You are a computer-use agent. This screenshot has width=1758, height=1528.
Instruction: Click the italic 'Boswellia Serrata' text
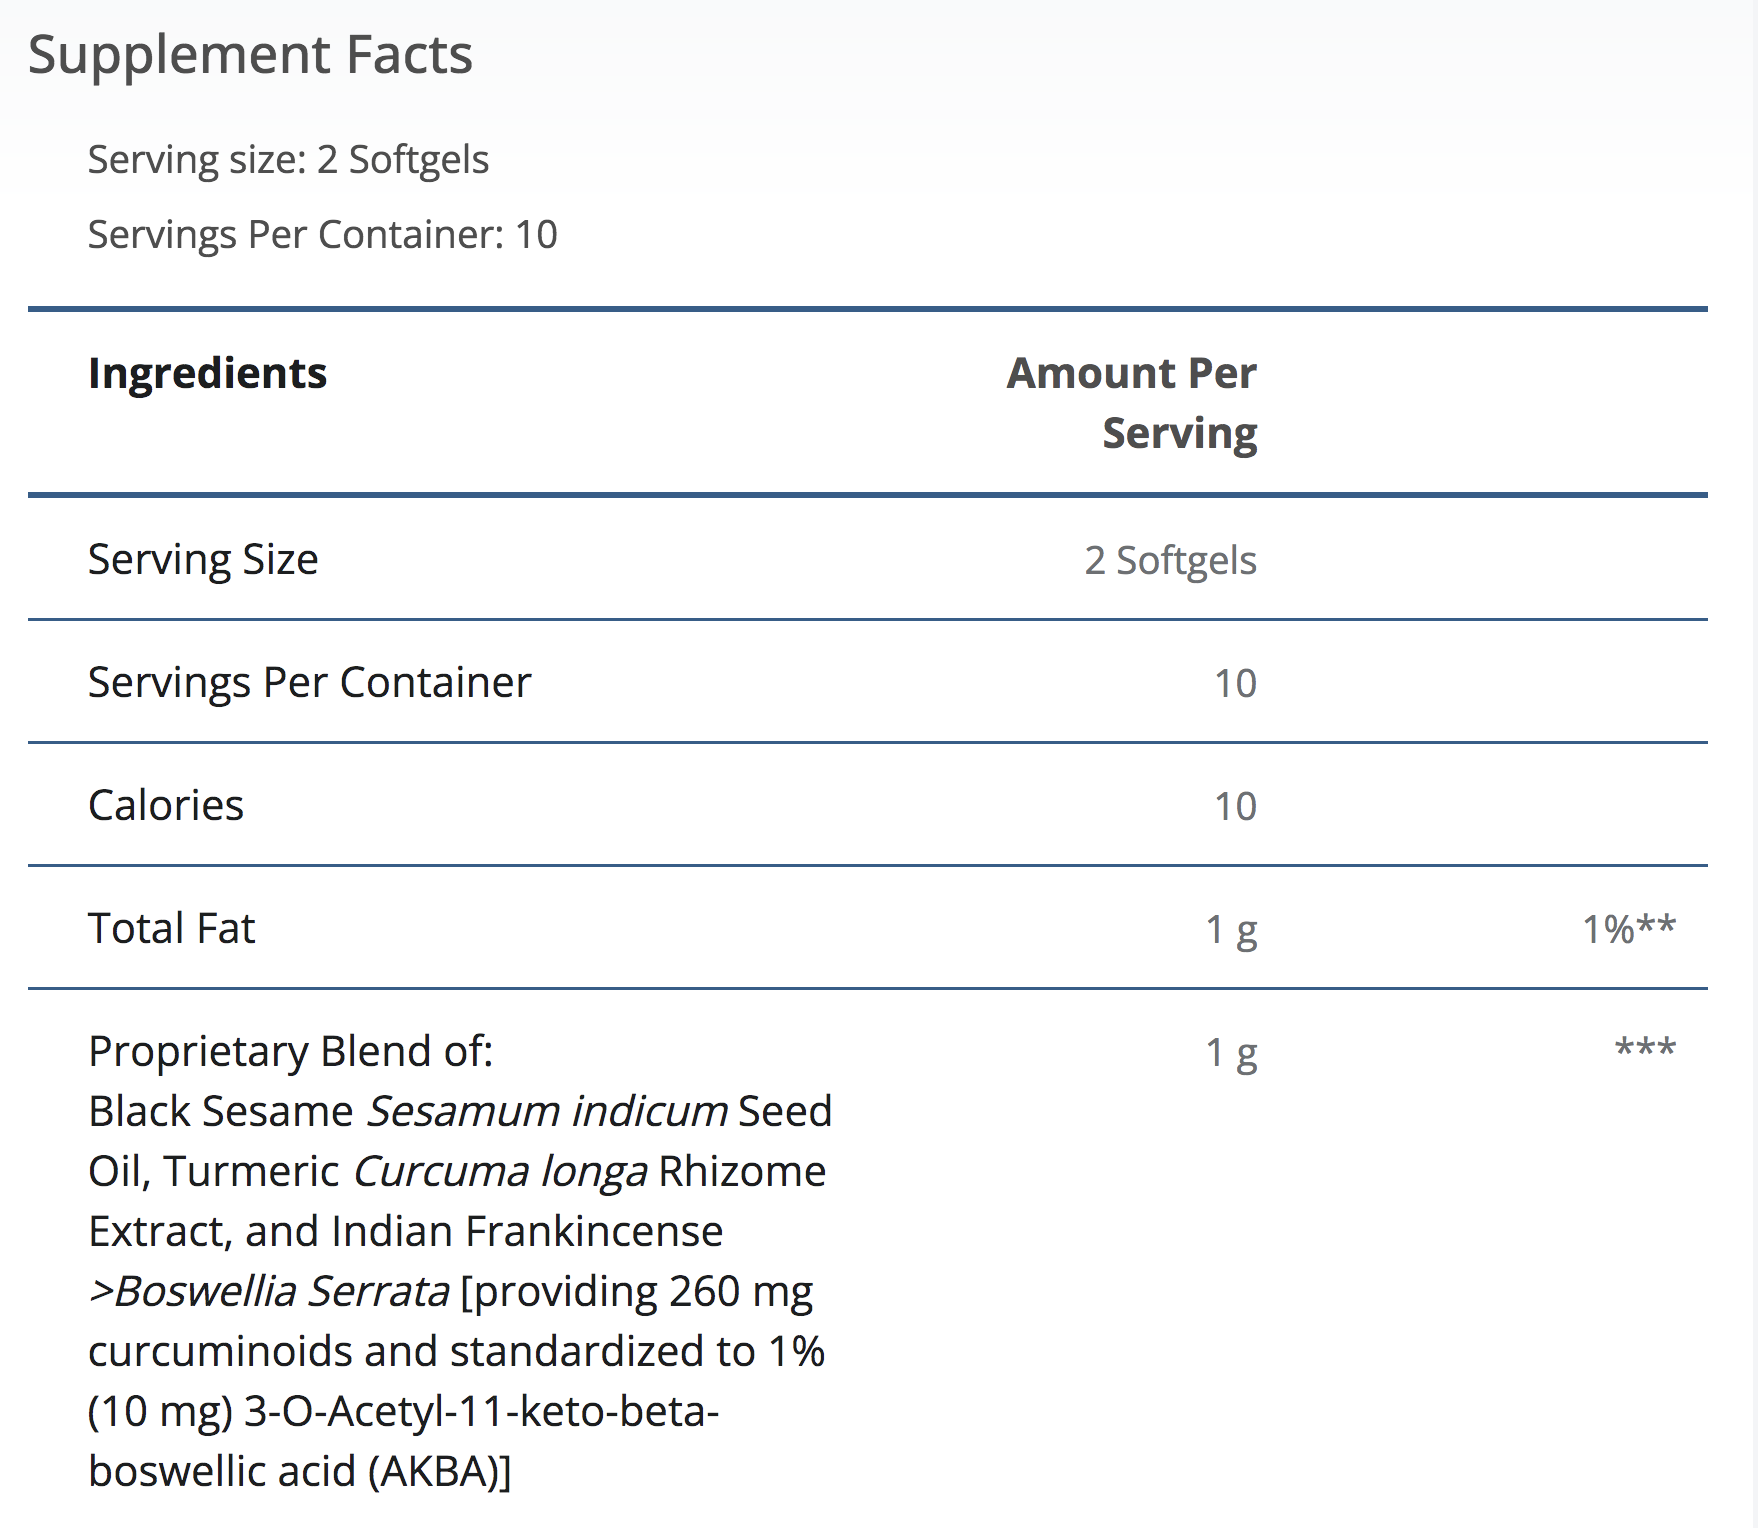[280, 1292]
